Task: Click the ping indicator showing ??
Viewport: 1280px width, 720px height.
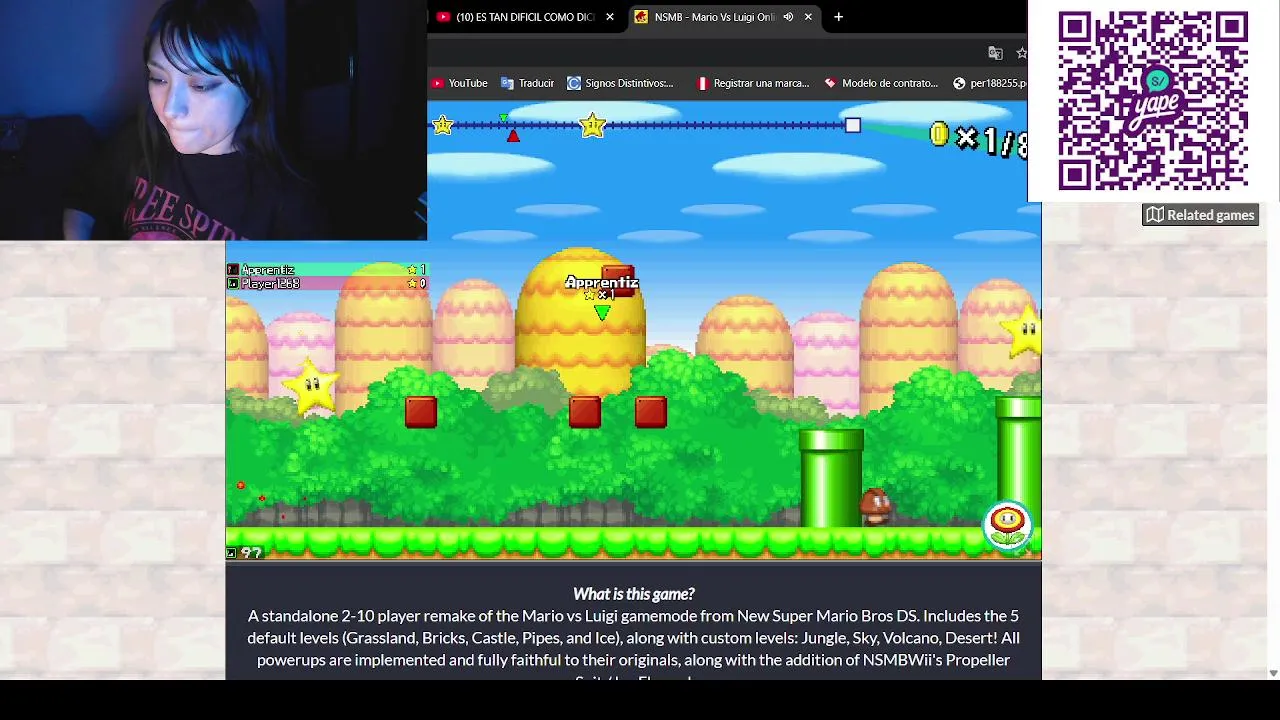Action: coord(245,553)
